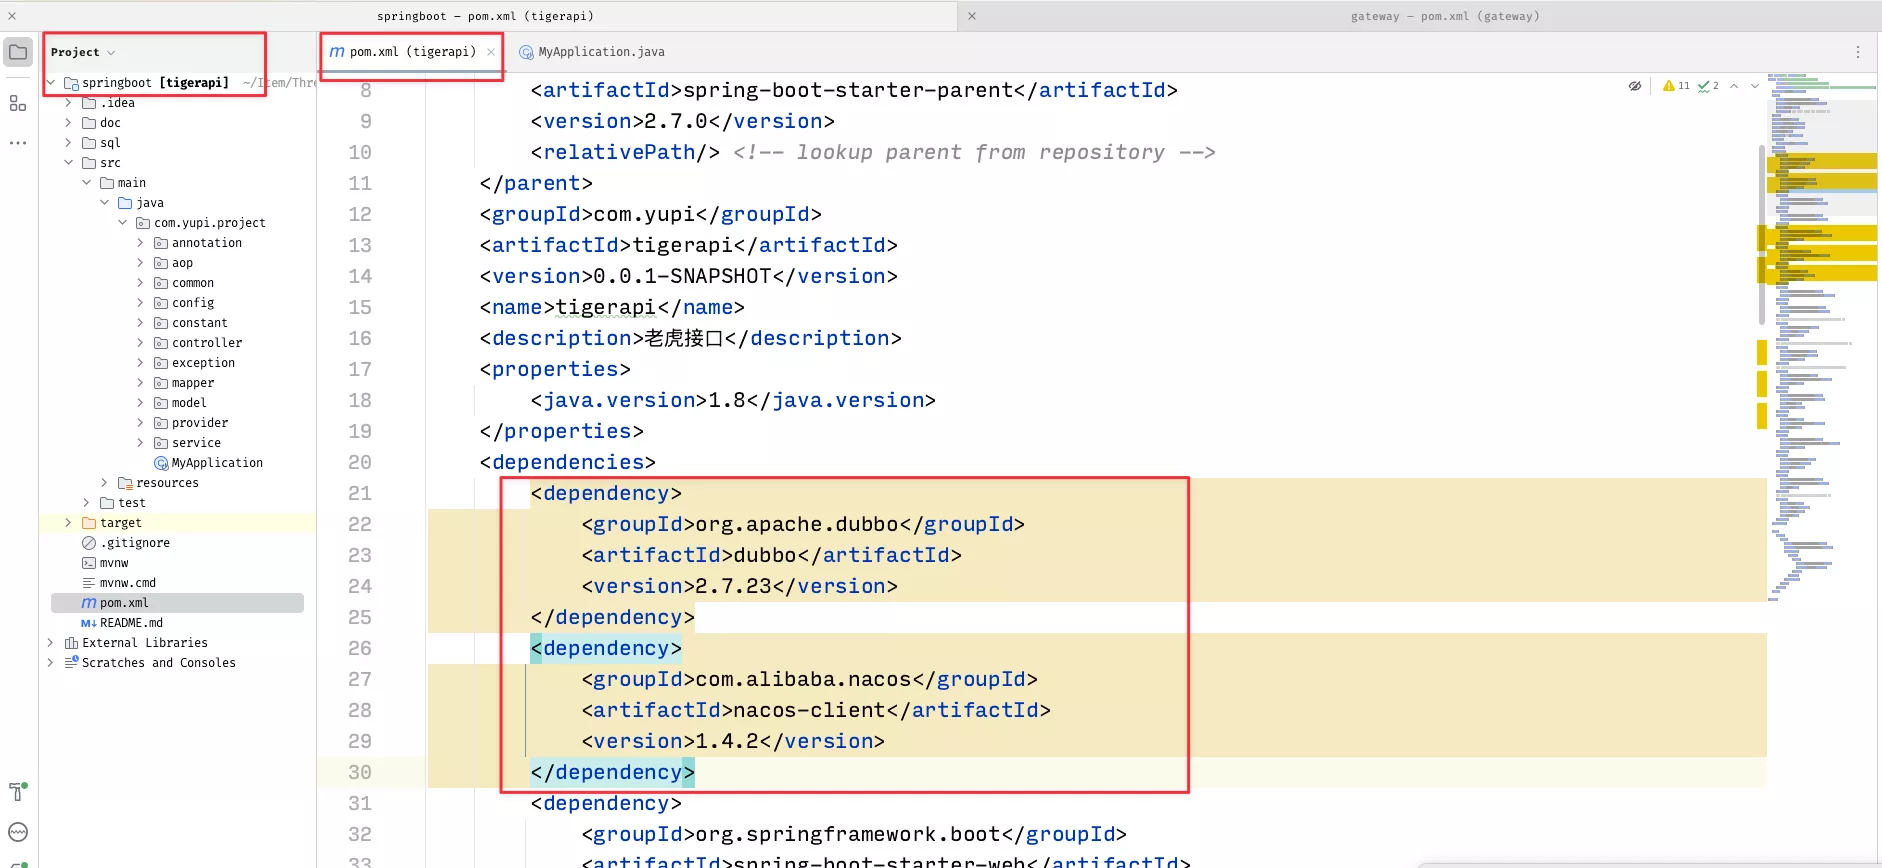Expand the test folder

tap(86, 503)
